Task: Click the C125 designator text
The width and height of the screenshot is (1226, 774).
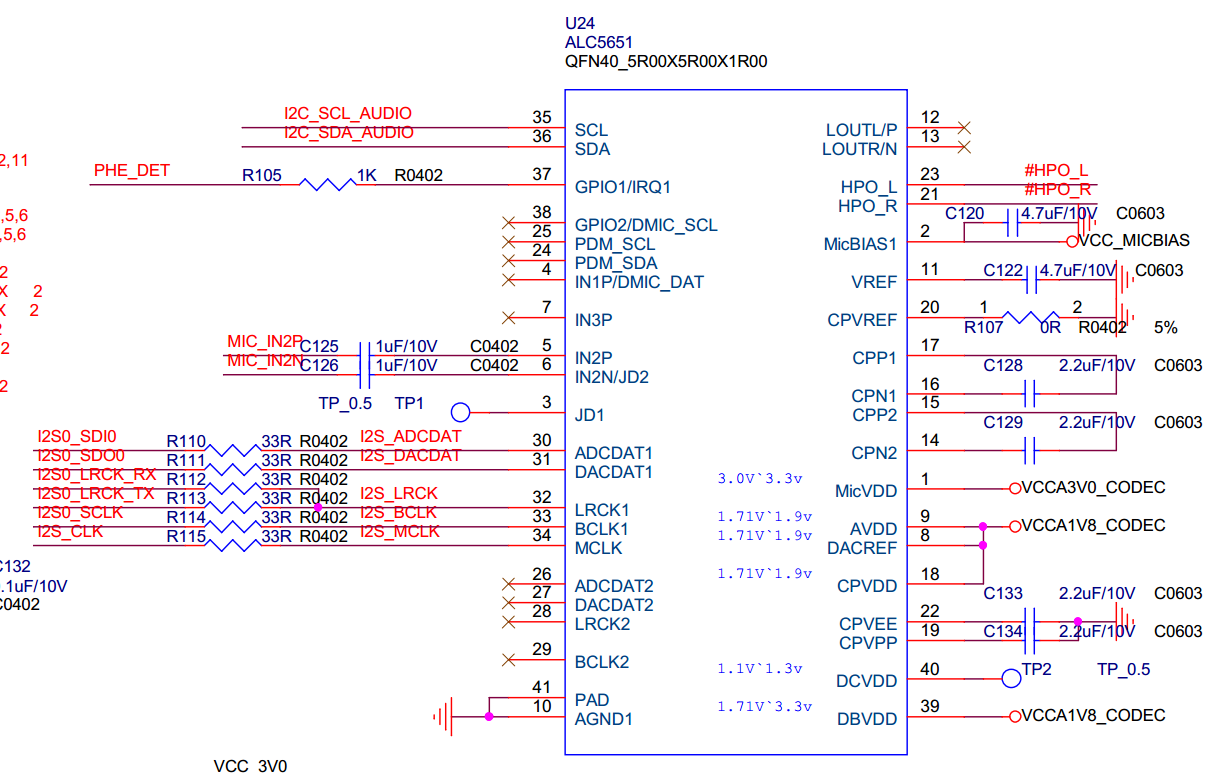Action: pyautogui.click(x=320, y=347)
